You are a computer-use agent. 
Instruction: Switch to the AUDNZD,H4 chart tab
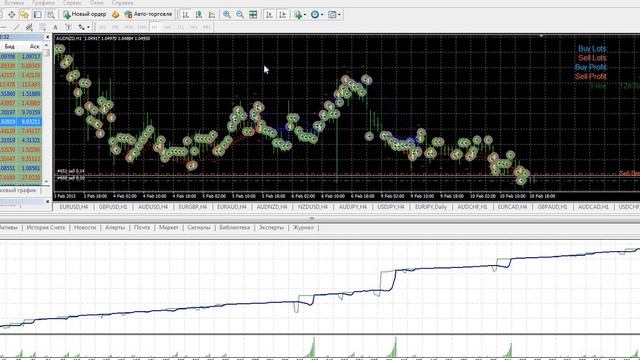(x=272, y=207)
